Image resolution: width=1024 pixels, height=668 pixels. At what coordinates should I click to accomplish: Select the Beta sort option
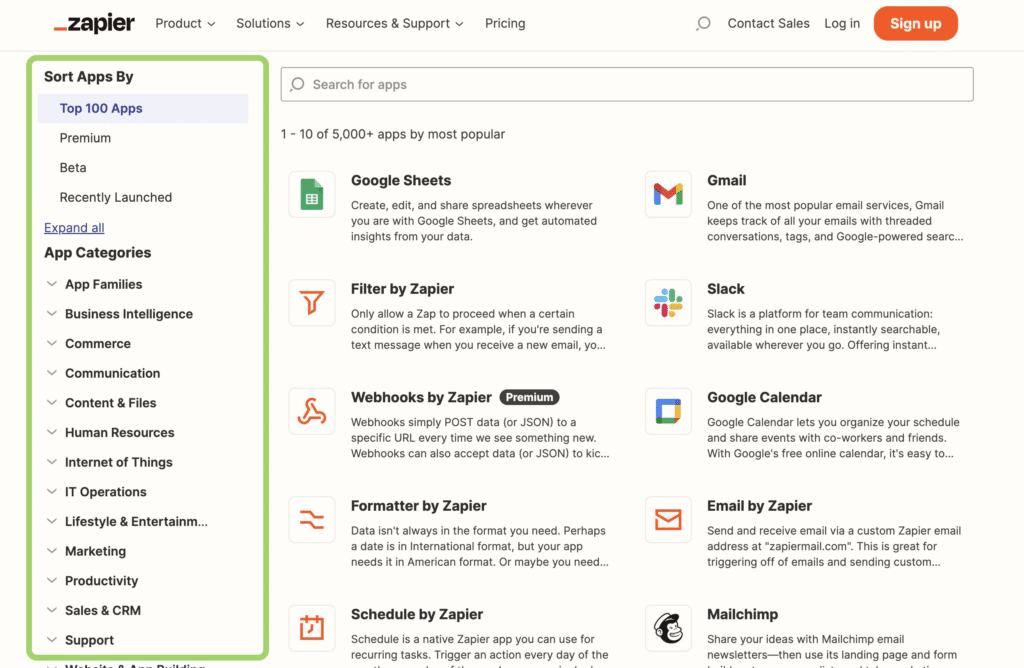73,168
